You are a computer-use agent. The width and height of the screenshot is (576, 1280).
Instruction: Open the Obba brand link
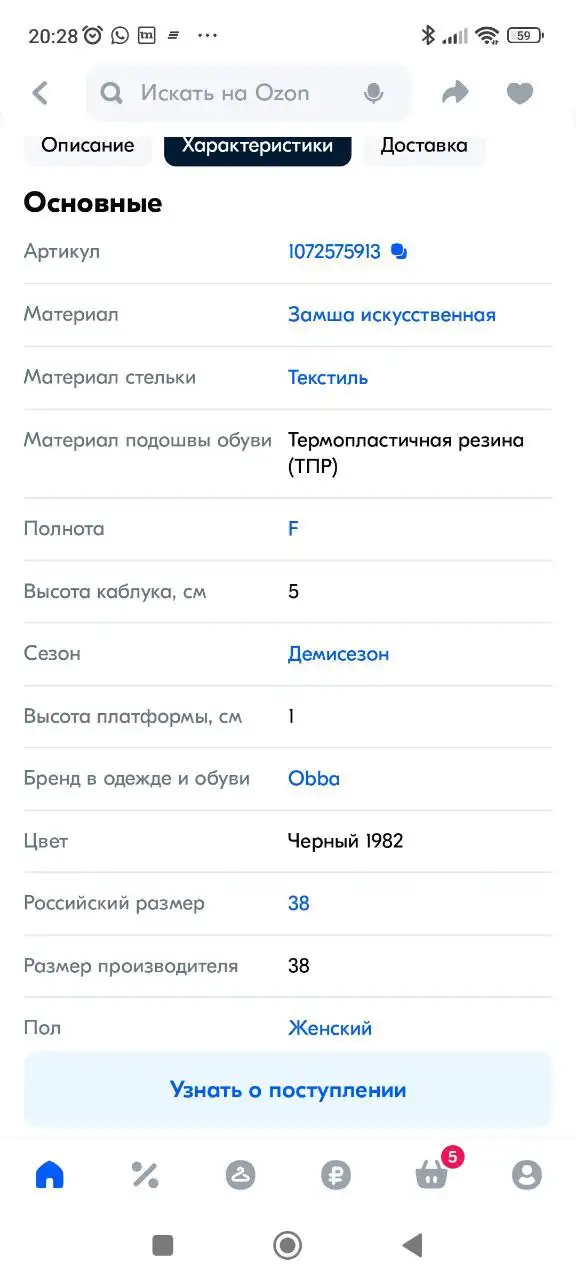tap(313, 778)
